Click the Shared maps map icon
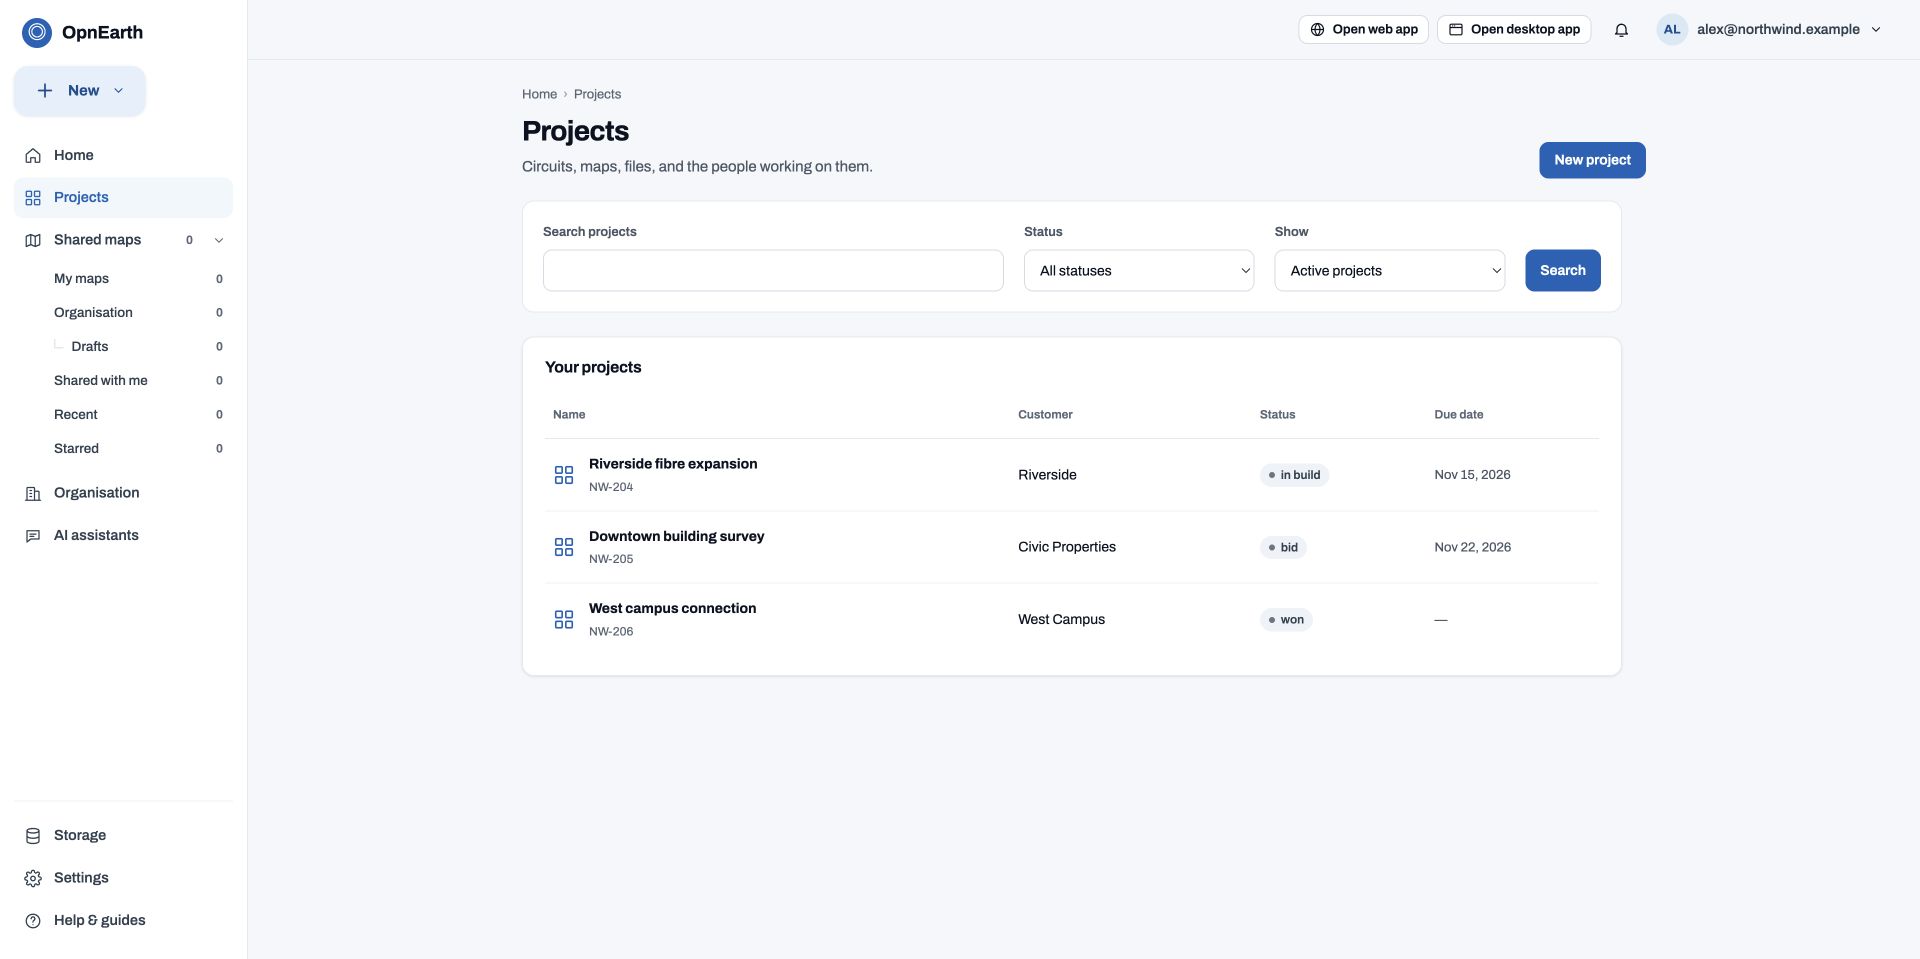The image size is (1920, 959). point(33,240)
